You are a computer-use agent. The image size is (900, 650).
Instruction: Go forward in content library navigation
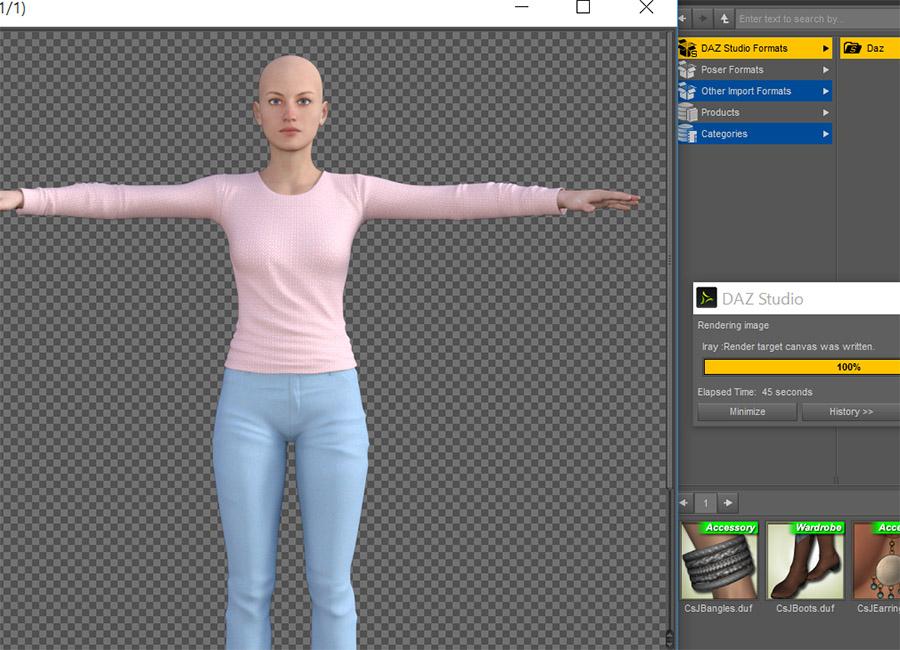(703, 18)
